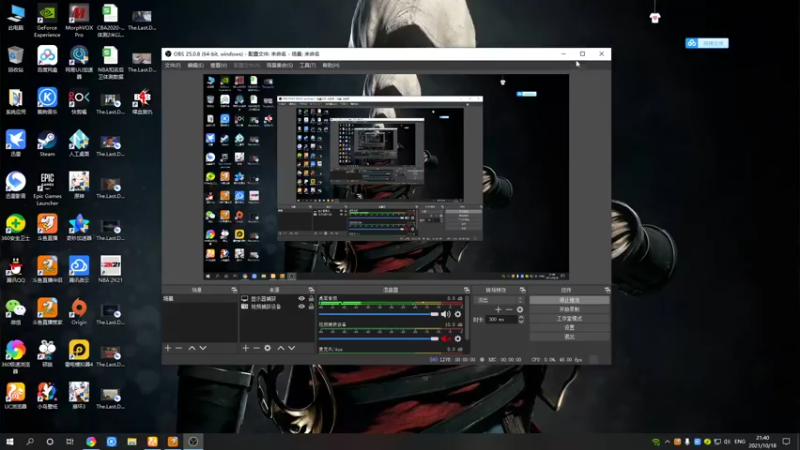Open the Windows Start menu
The height and width of the screenshot is (450, 800).
coord(10,442)
